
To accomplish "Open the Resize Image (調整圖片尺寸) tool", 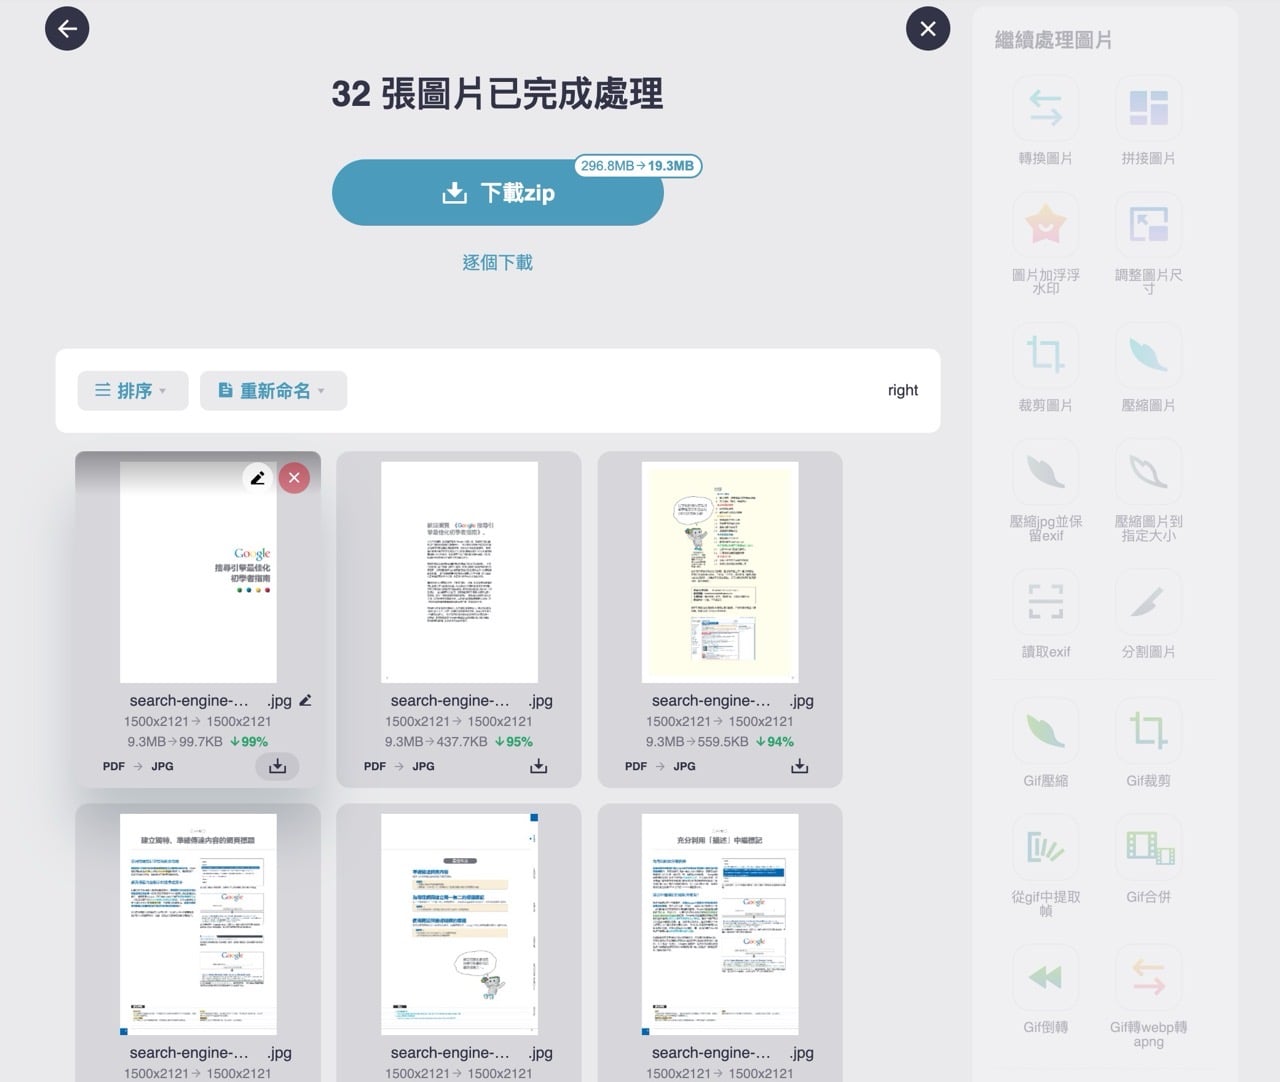I will (x=1148, y=226).
